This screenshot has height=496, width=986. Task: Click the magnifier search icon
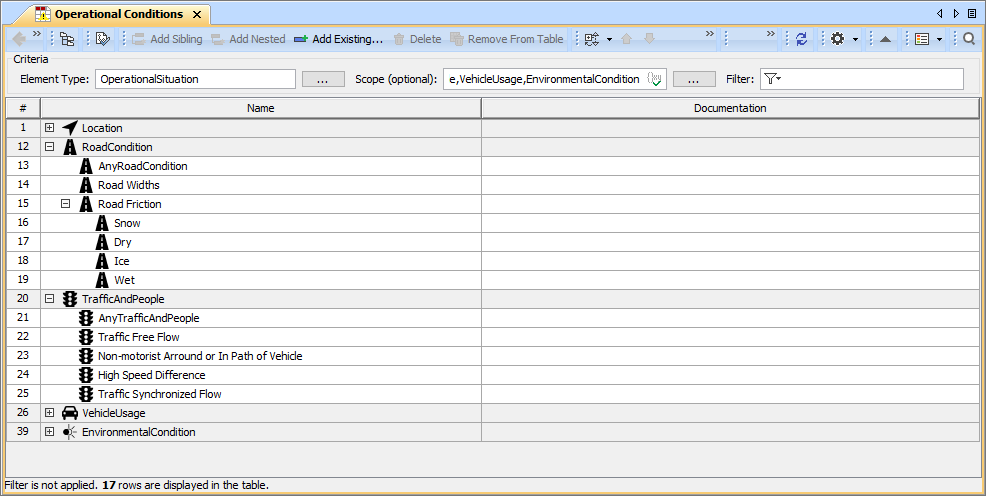(969, 39)
